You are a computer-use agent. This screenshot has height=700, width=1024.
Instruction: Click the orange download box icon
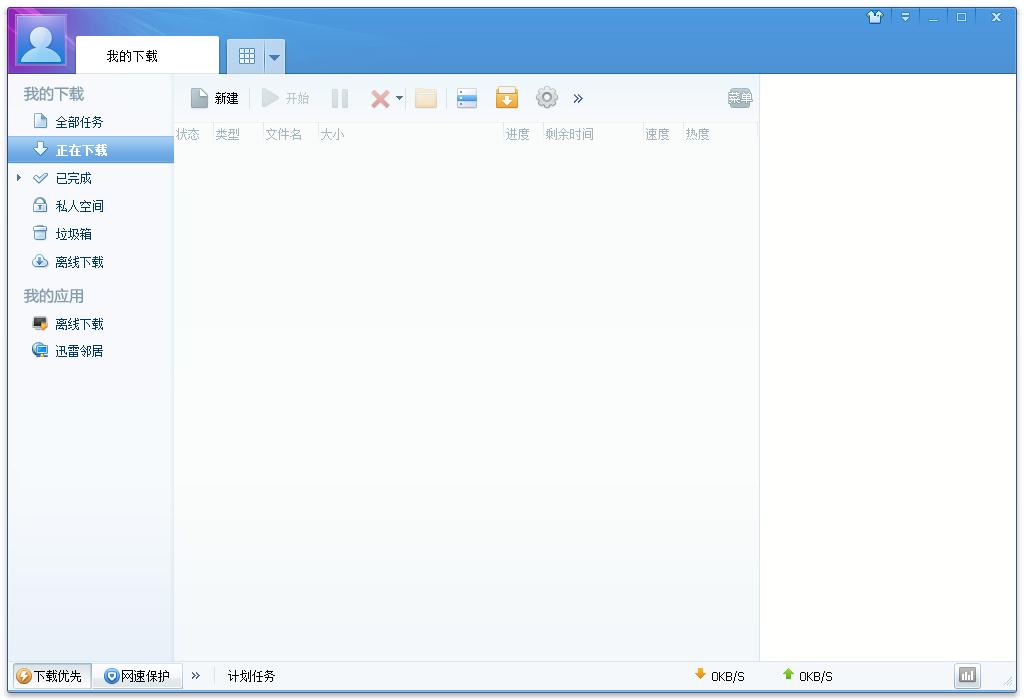point(507,98)
